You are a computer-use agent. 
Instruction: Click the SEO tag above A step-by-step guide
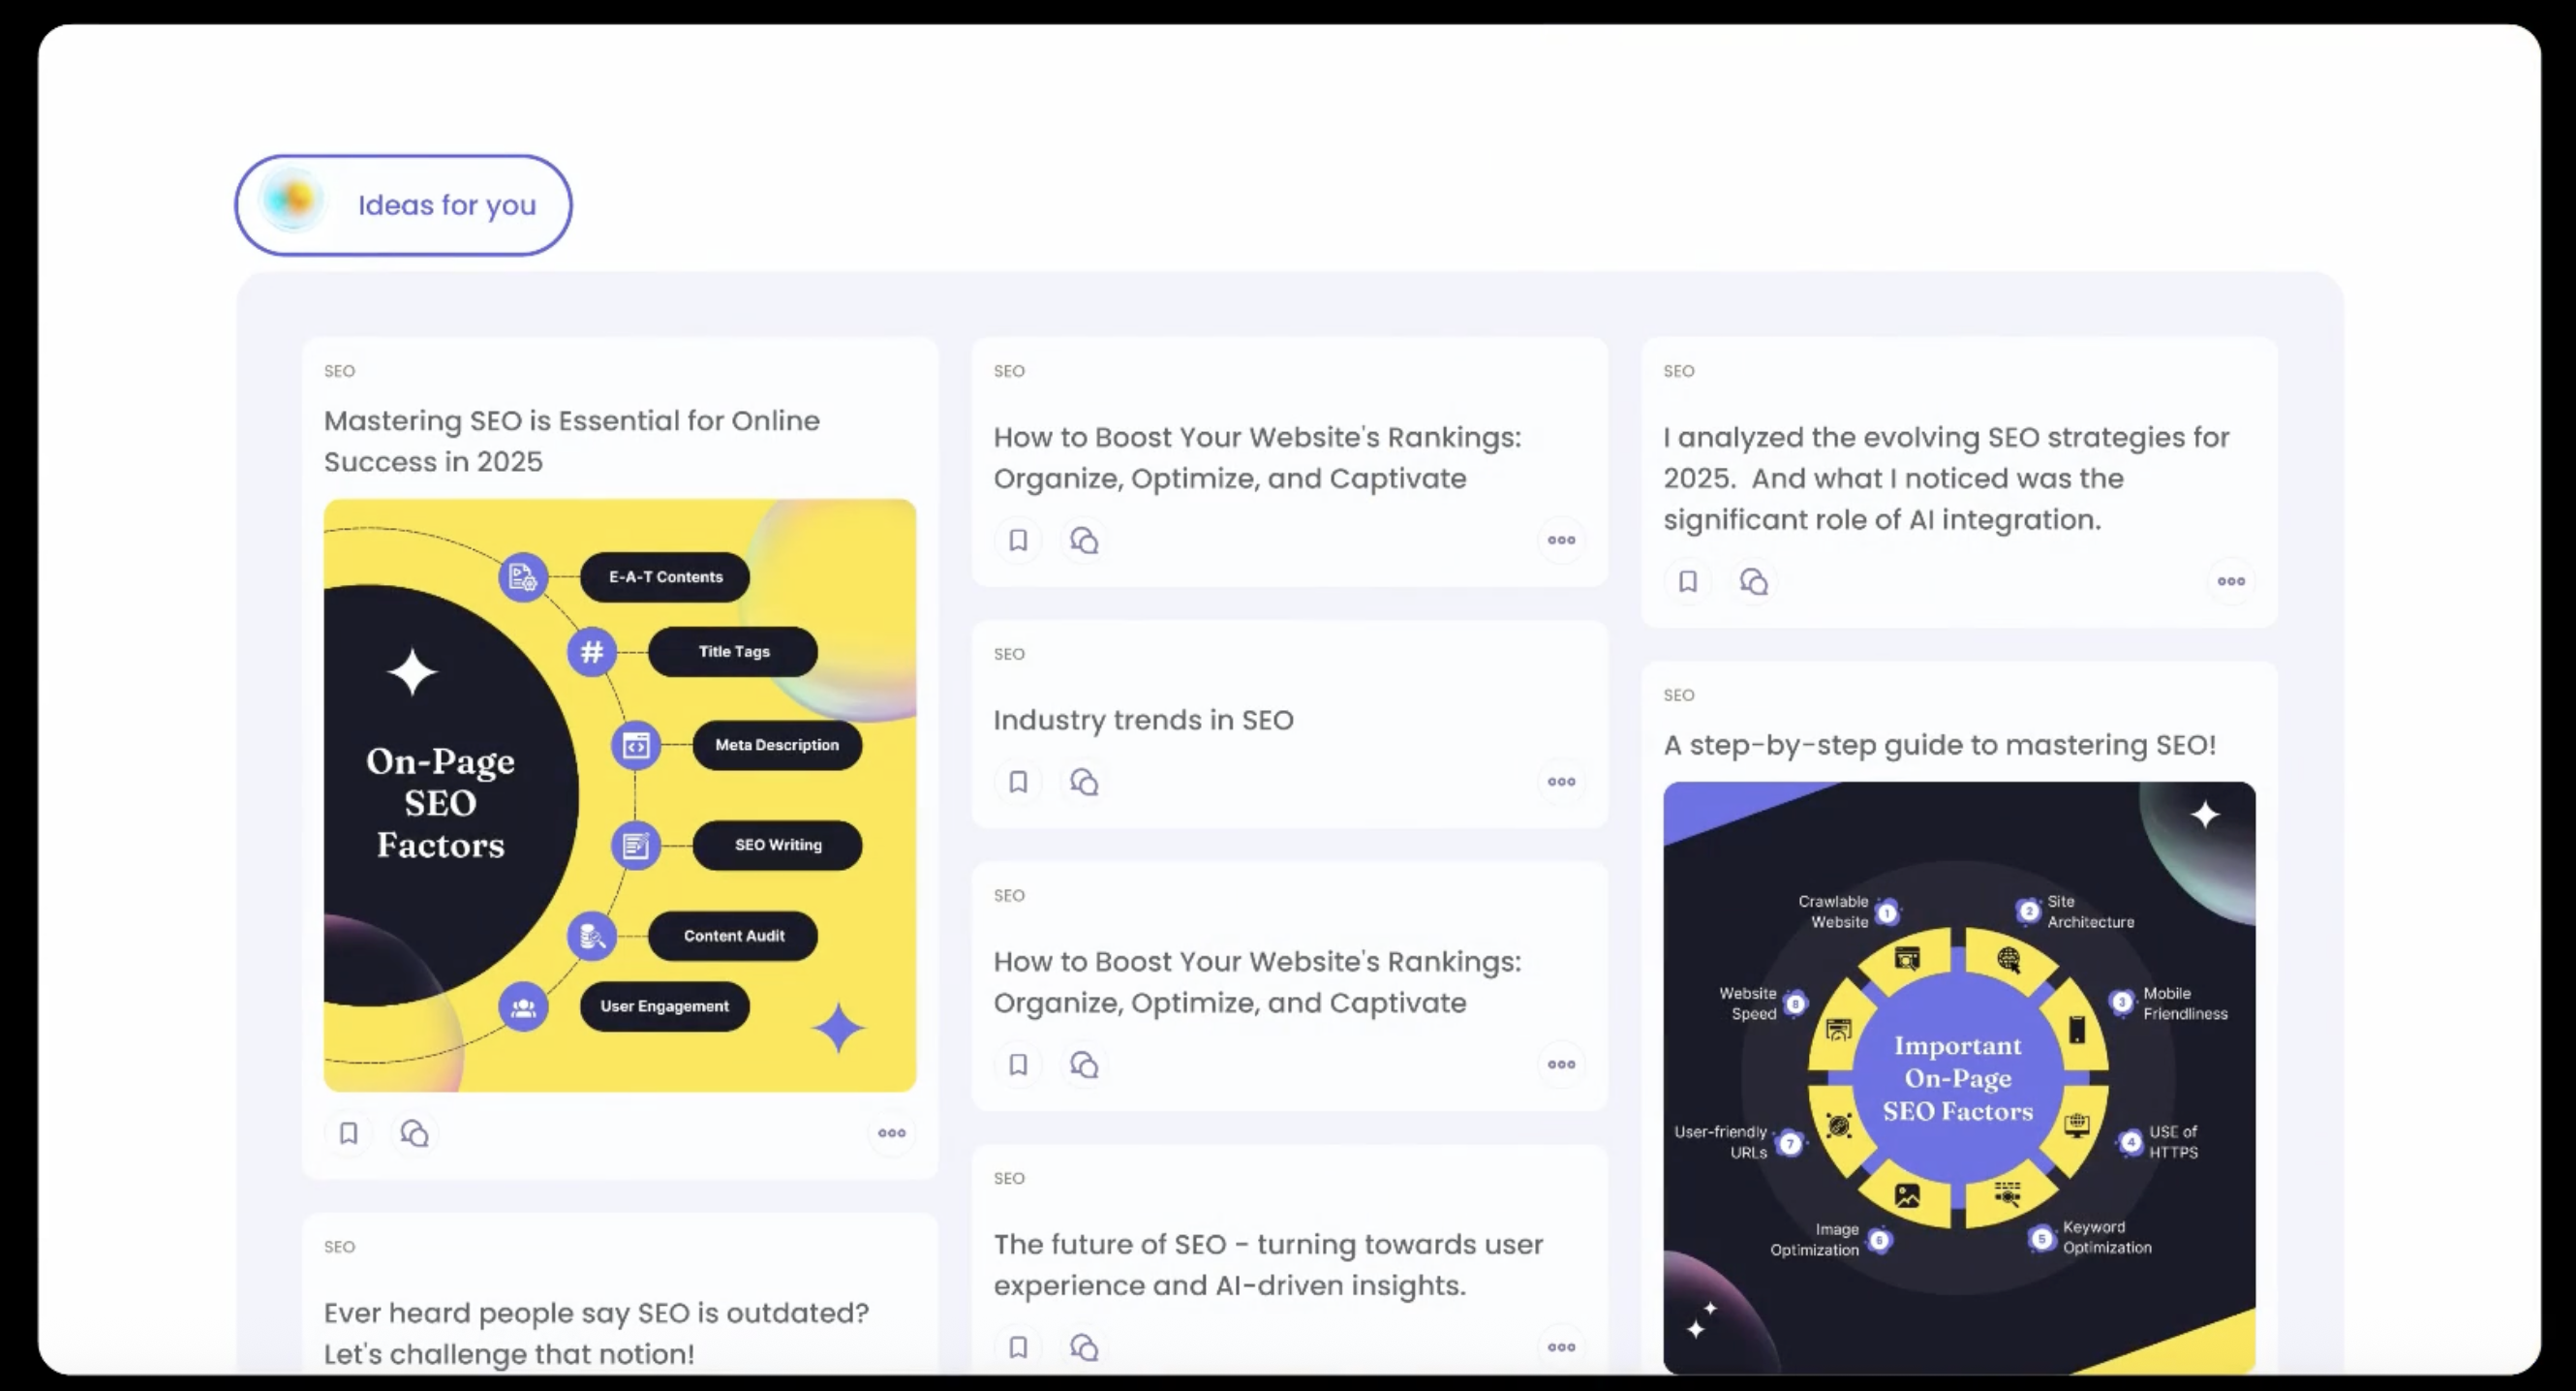click(1679, 695)
